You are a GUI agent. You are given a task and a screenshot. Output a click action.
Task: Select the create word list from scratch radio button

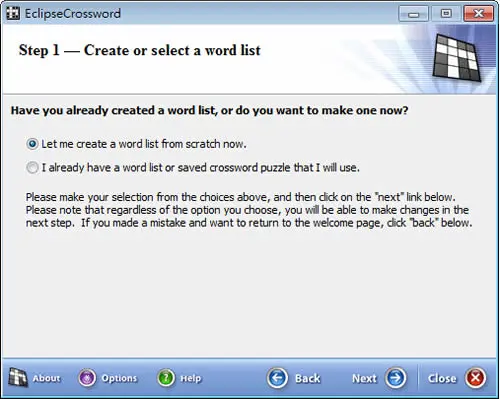[x=32, y=144]
